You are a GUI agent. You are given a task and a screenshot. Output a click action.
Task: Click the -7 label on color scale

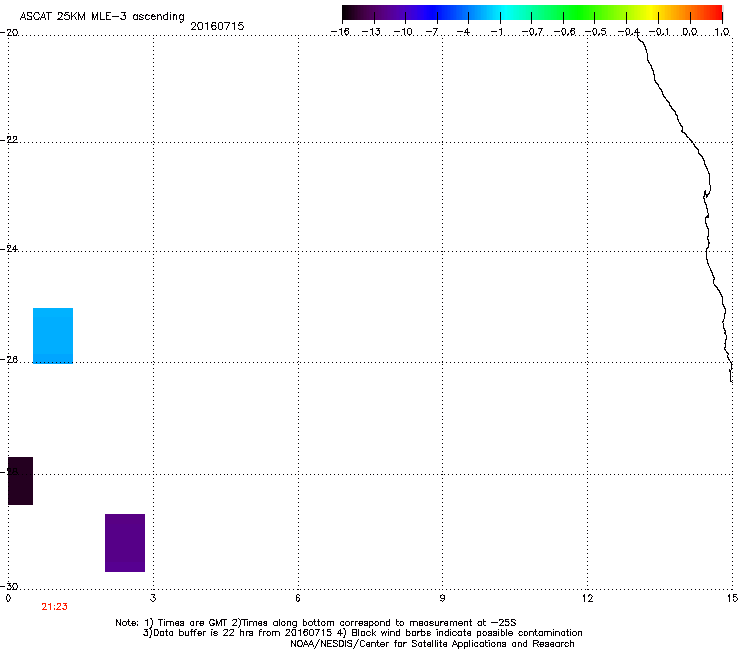(x=432, y=32)
